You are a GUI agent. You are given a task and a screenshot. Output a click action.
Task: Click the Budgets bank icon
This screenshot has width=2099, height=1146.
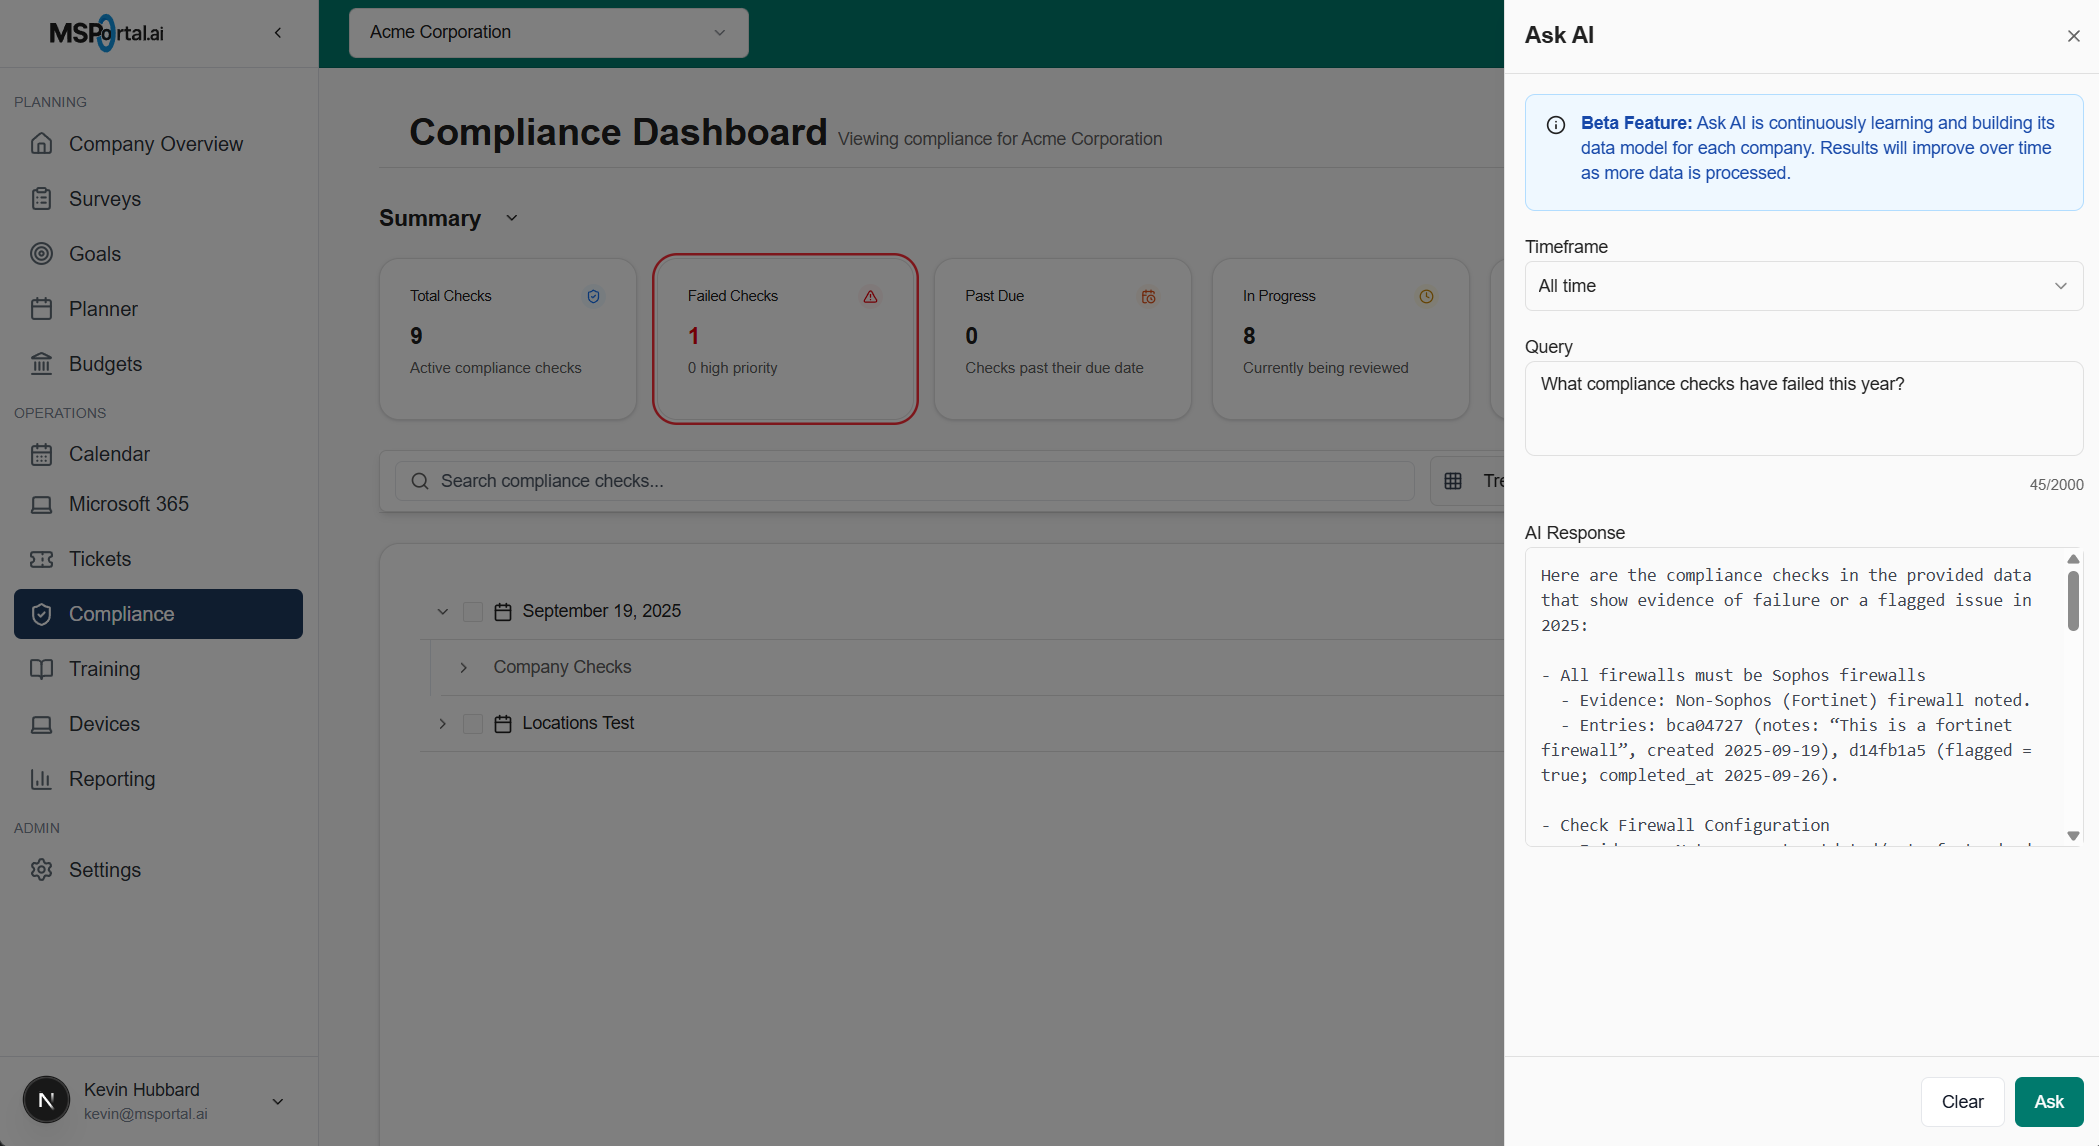(x=41, y=364)
